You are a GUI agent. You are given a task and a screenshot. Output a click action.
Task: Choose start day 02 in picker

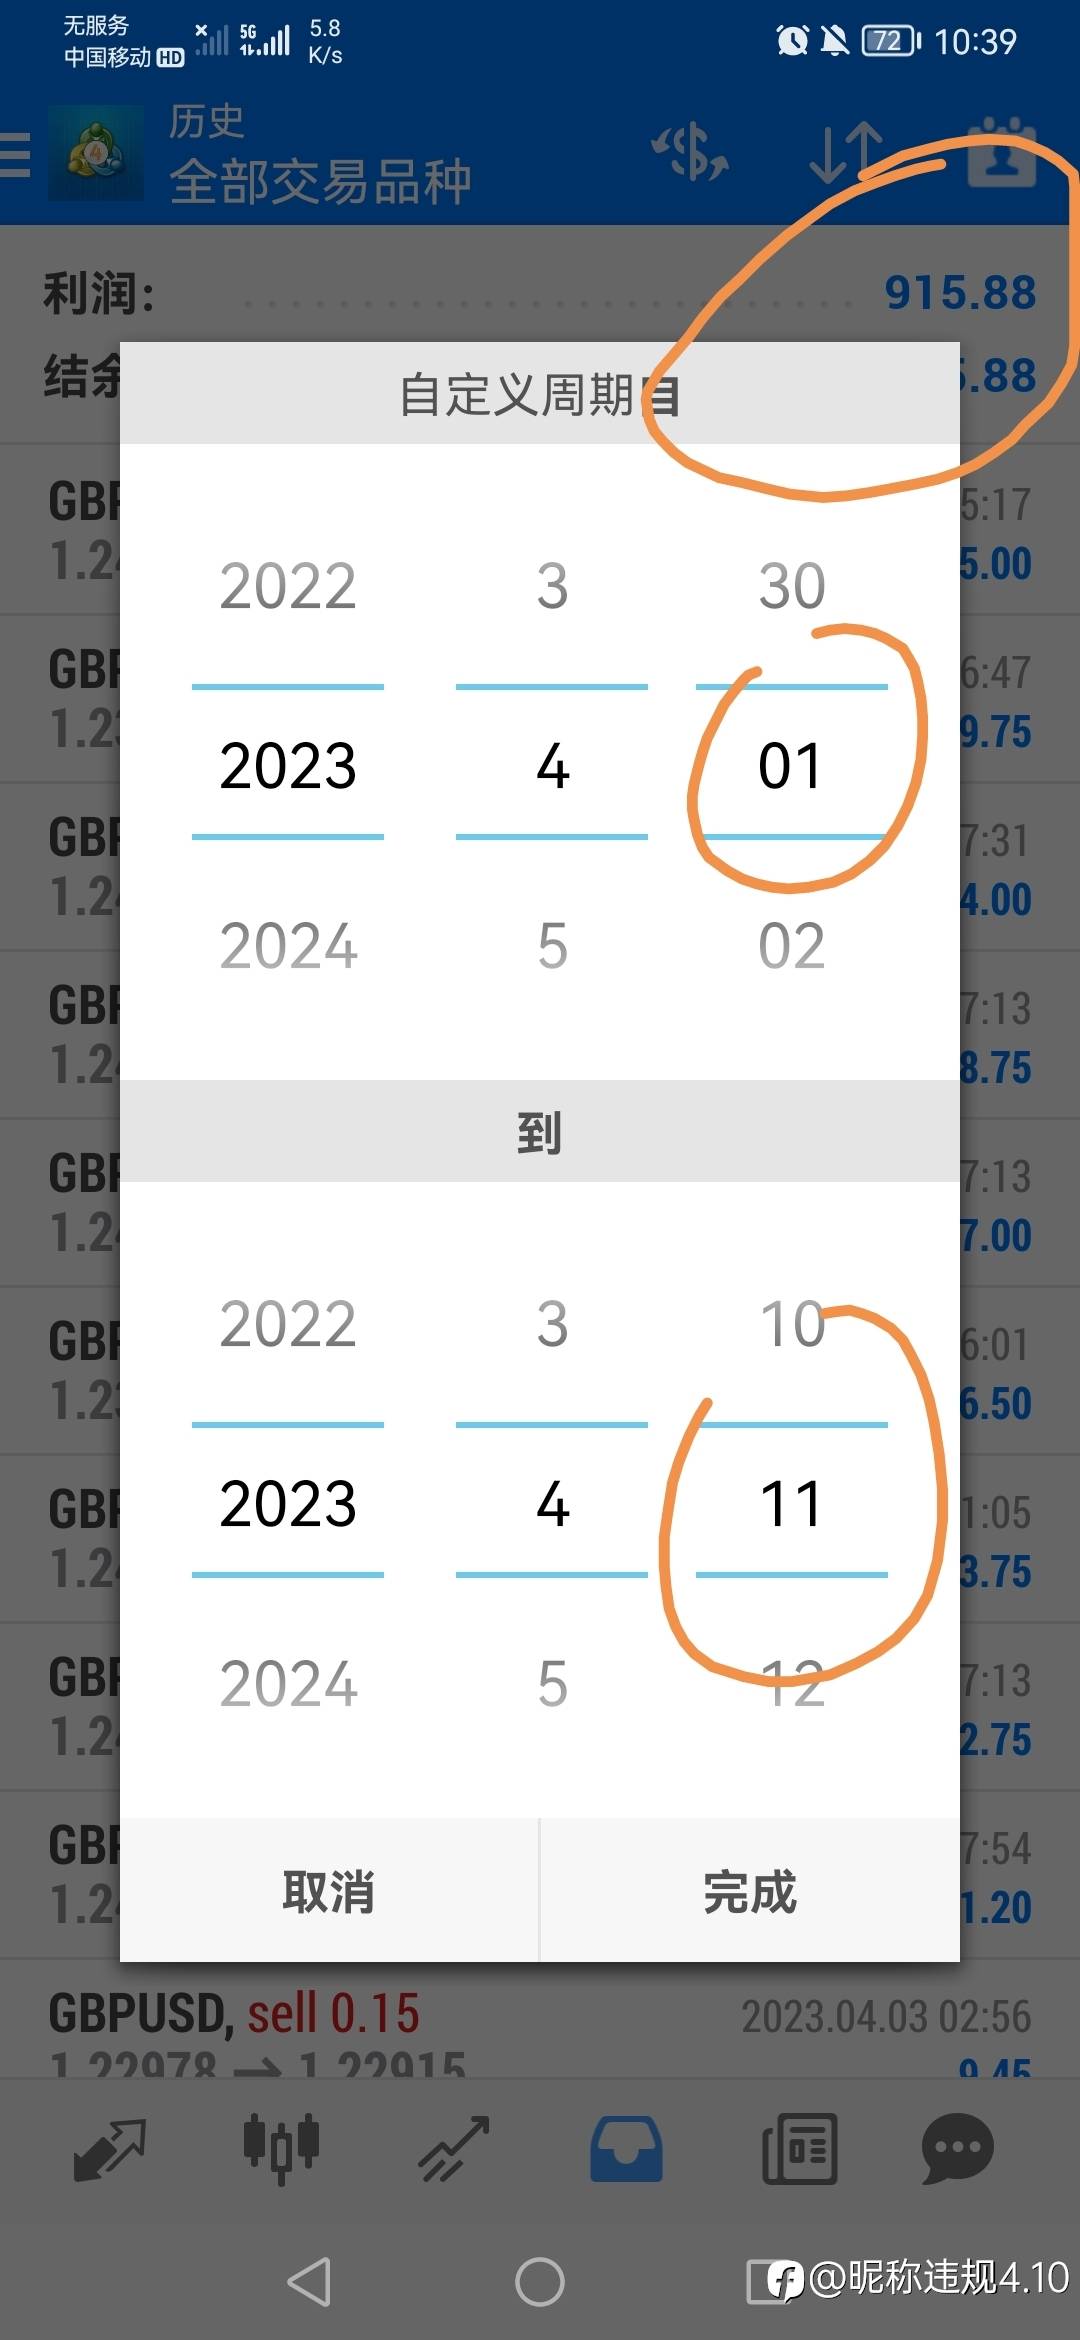791,946
